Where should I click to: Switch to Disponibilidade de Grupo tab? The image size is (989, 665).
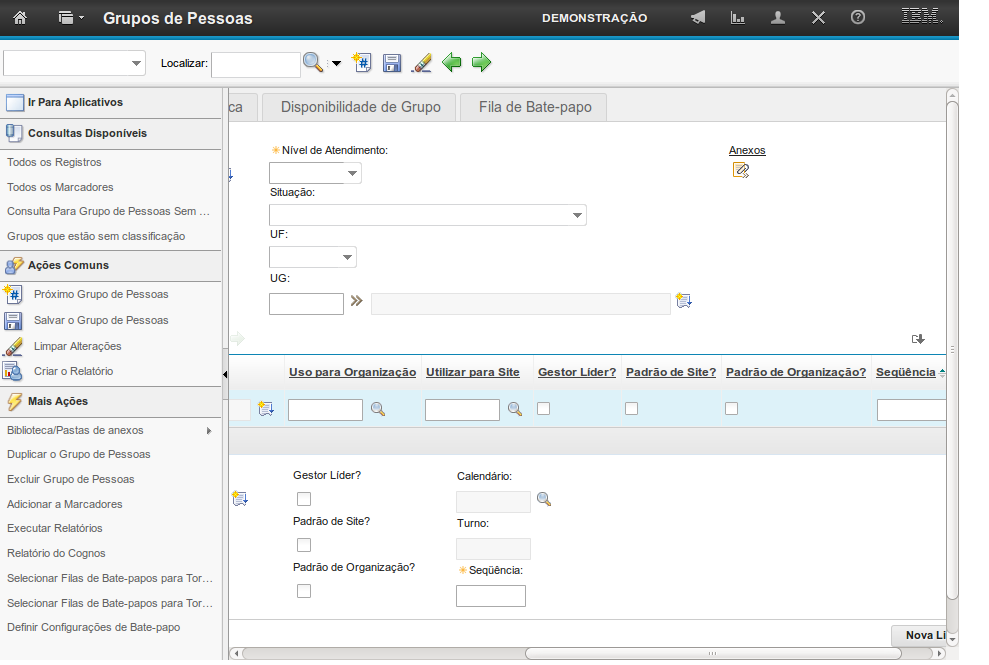coord(360,107)
